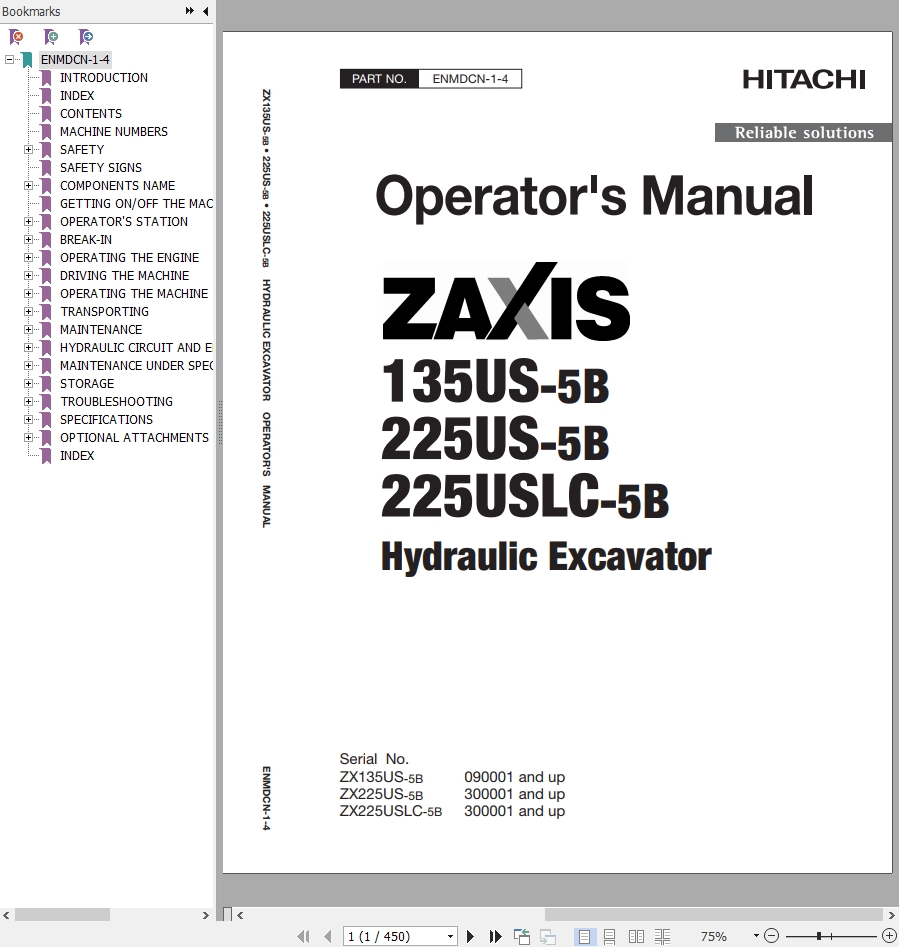Switch to continuous facing layout
Screen dimensions: 899x947
coord(662,936)
